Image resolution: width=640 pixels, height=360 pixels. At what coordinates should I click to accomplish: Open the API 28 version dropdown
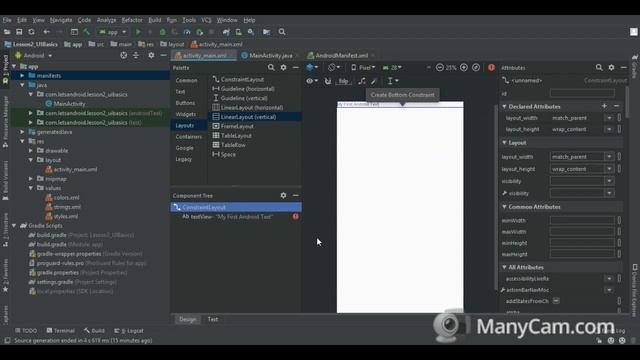pos(392,67)
